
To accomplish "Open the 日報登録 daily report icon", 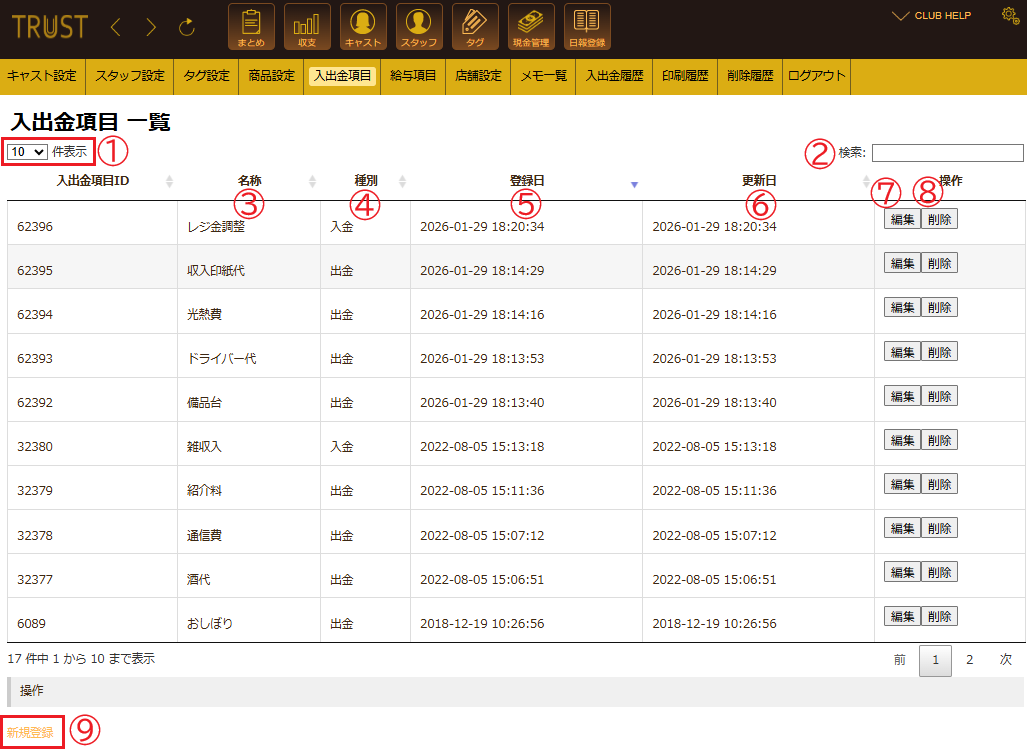I will (x=587, y=27).
